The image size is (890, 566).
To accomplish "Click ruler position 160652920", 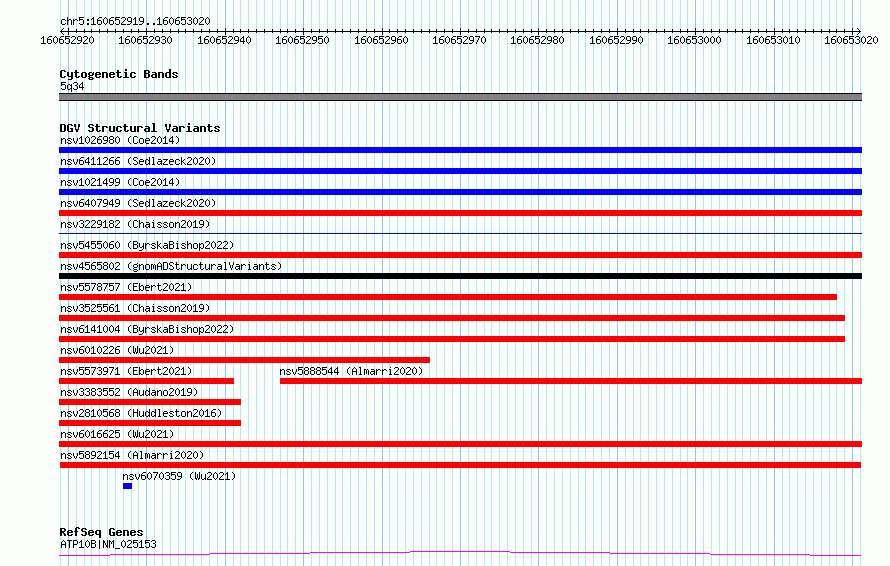I will 68,40.
